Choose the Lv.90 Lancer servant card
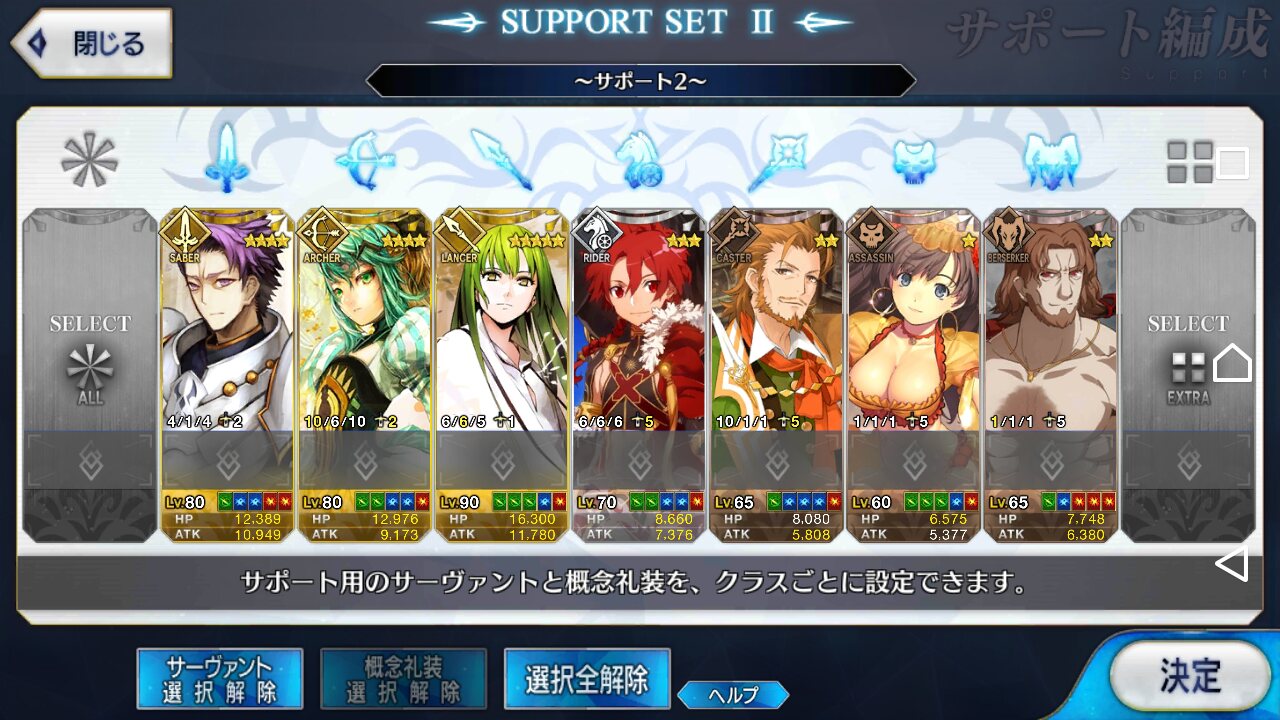 pyautogui.click(x=502, y=375)
